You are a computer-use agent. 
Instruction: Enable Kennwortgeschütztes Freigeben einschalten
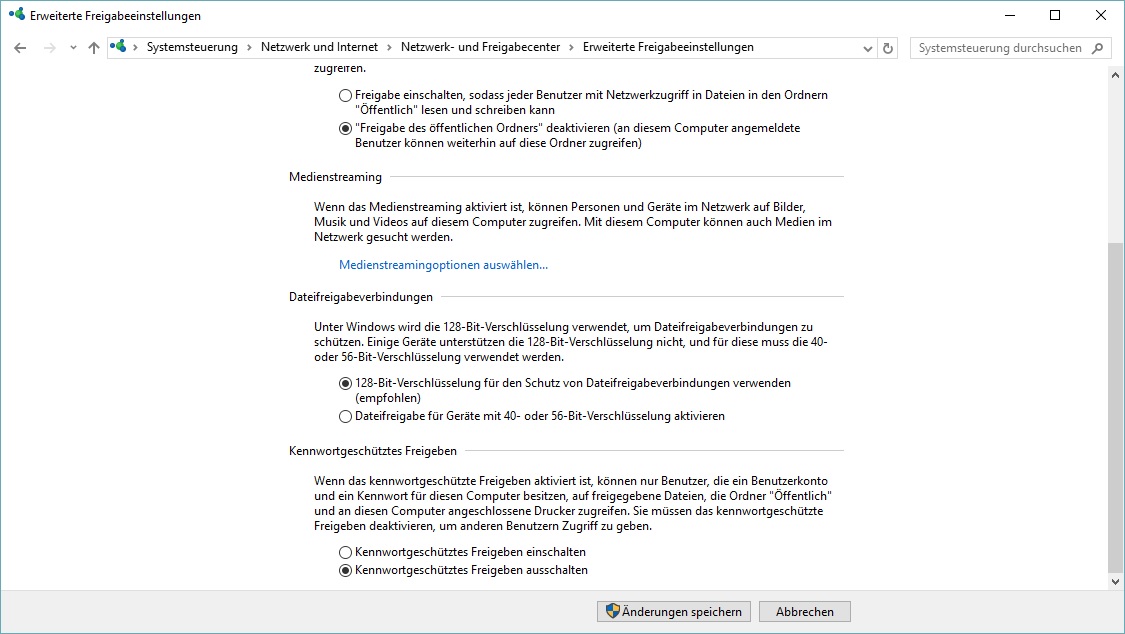pyautogui.click(x=345, y=551)
